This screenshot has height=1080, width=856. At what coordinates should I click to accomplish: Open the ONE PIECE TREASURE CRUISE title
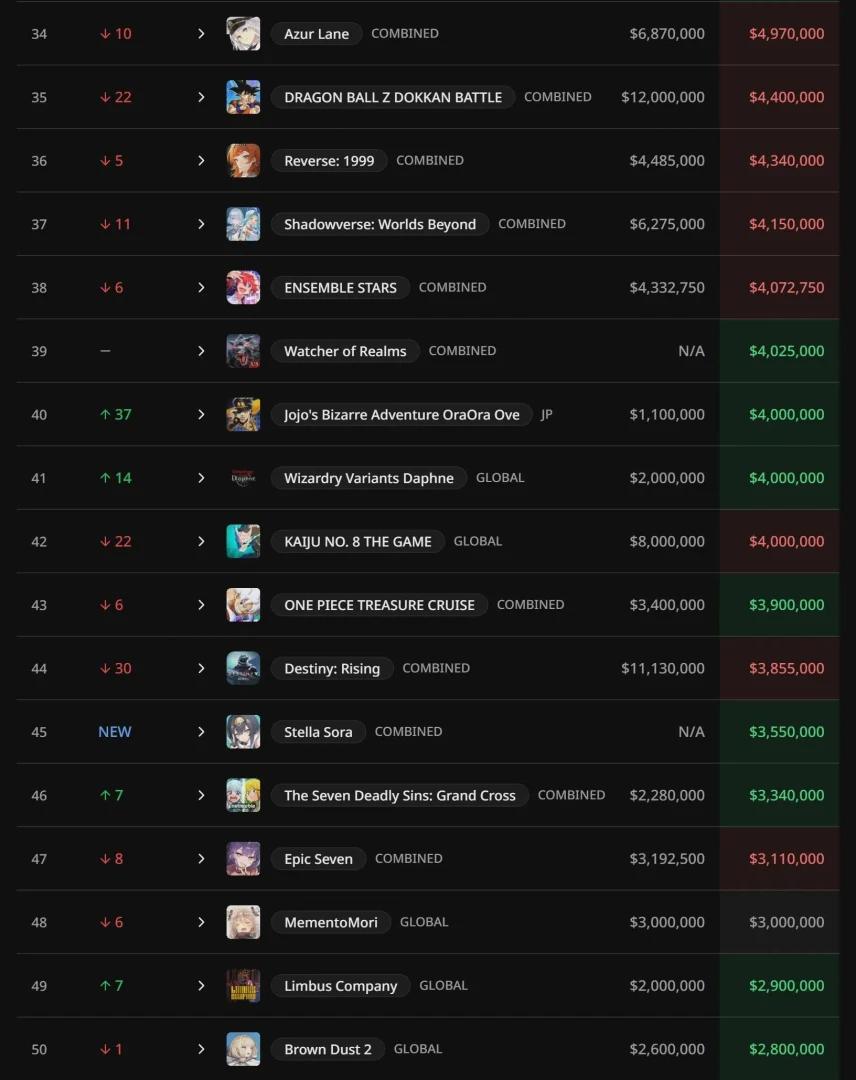coord(379,605)
